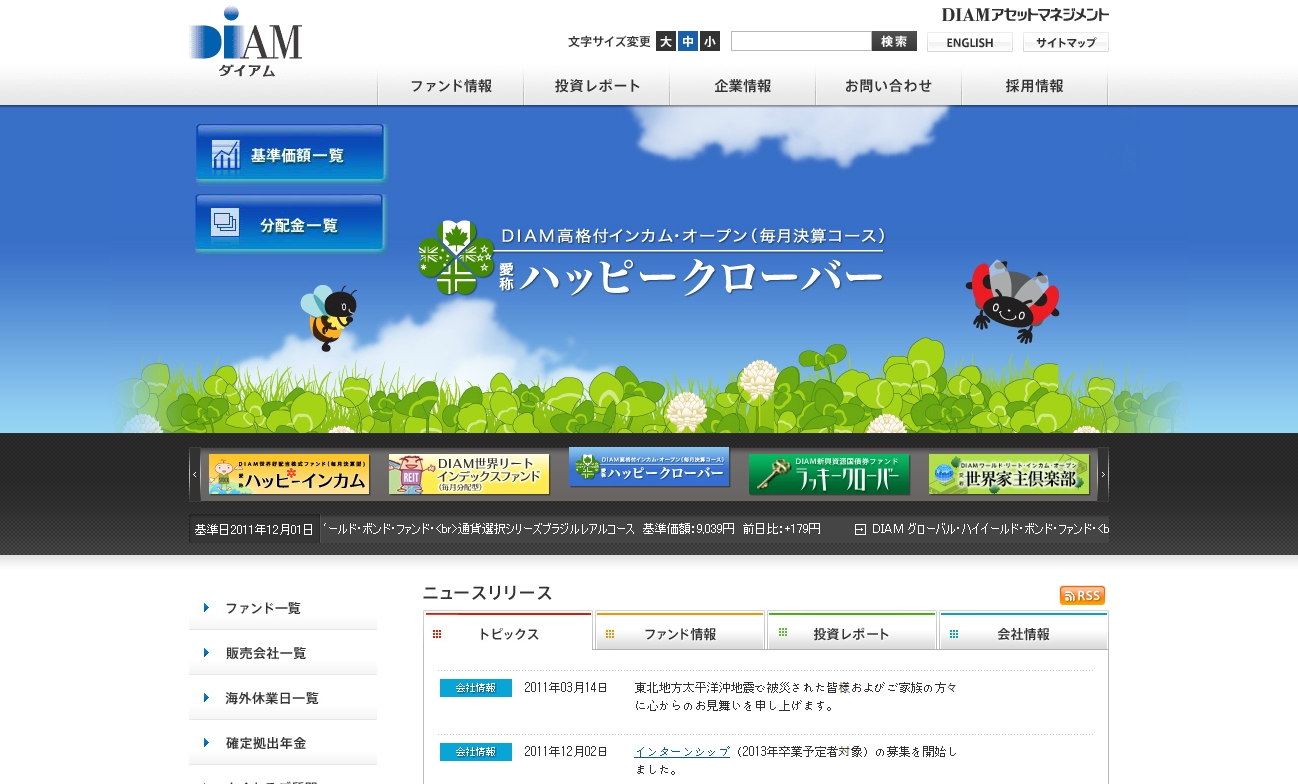Open the 投資レポート nav menu
This screenshot has width=1298, height=784.
pyautogui.click(x=597, y=86)
